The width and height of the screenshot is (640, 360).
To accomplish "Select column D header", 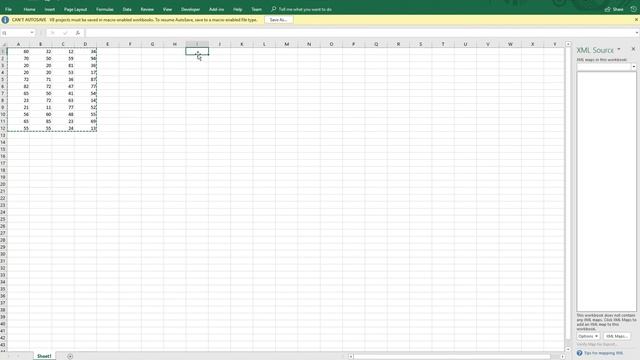I will click(85, 44).
